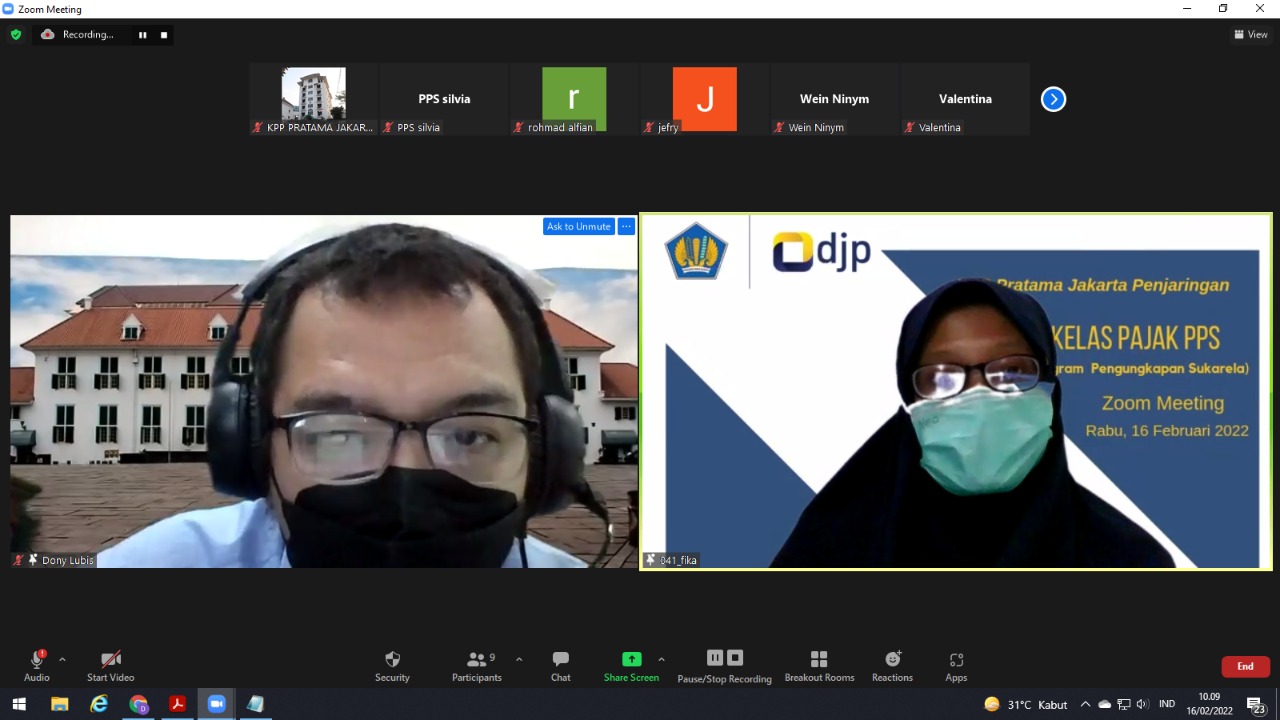Click the green encryption shield icon
The height and width of the screenshot is (720, 1280).
point(15,35)
